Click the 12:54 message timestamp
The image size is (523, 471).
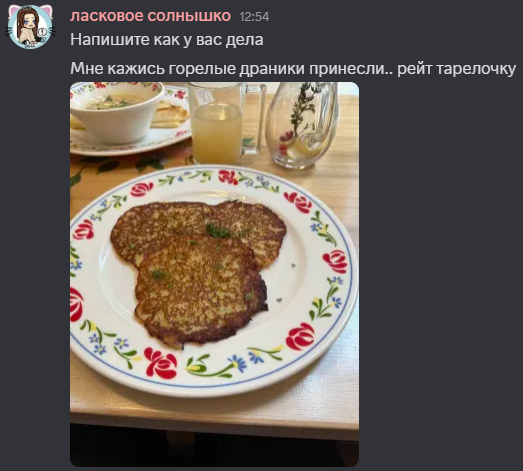pos(254,17)
